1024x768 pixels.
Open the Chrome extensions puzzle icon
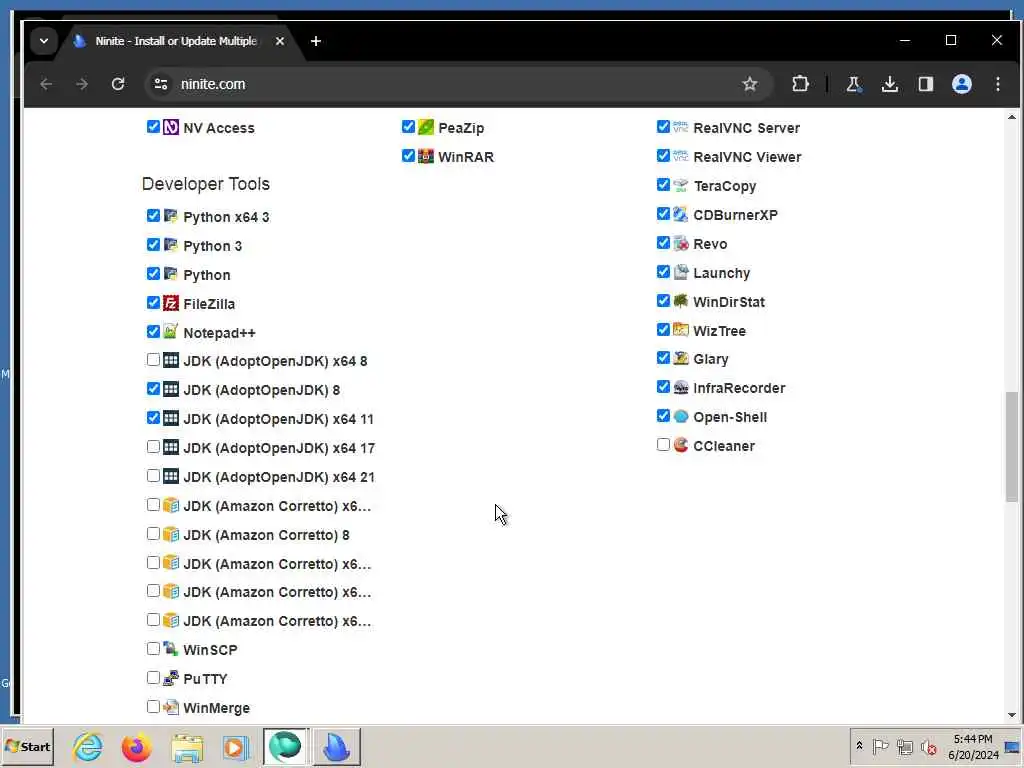click(800, 84)
